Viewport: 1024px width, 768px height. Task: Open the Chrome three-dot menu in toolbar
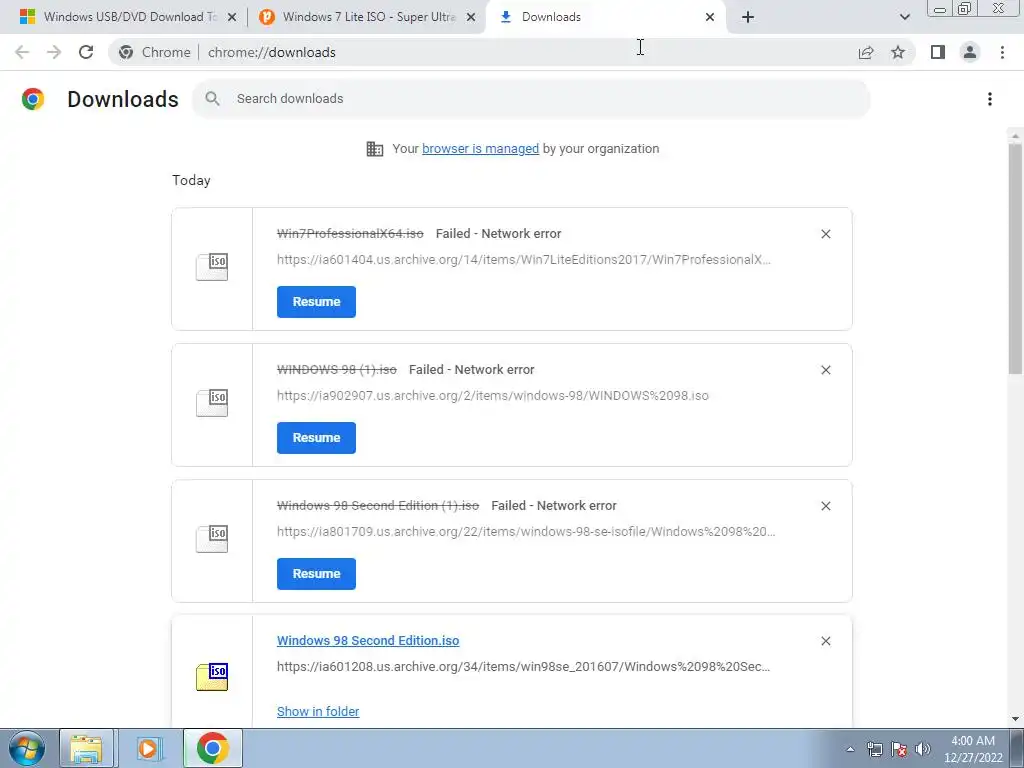[x=1002, y=52]
